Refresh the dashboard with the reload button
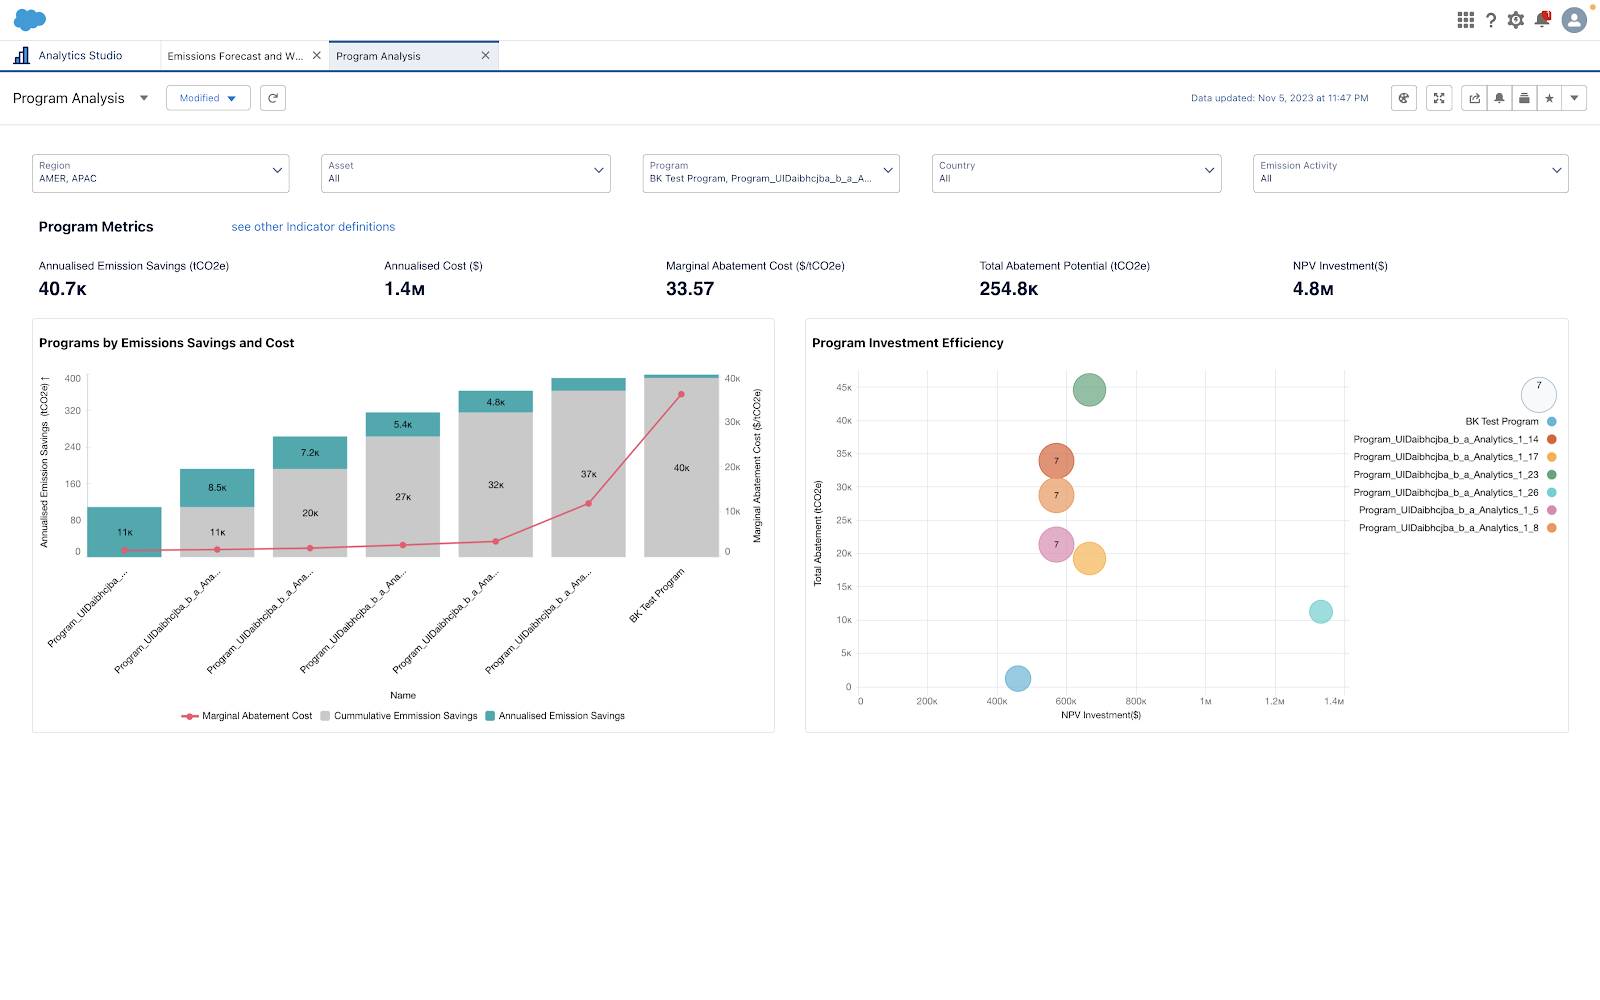The width and height of the screenshot is (1600, 1000). coord(273,98)
